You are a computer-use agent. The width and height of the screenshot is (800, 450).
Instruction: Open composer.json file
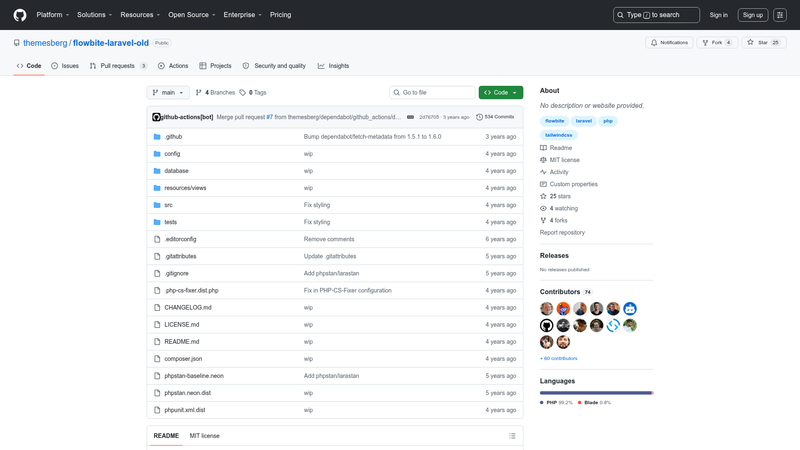point(183,359)
